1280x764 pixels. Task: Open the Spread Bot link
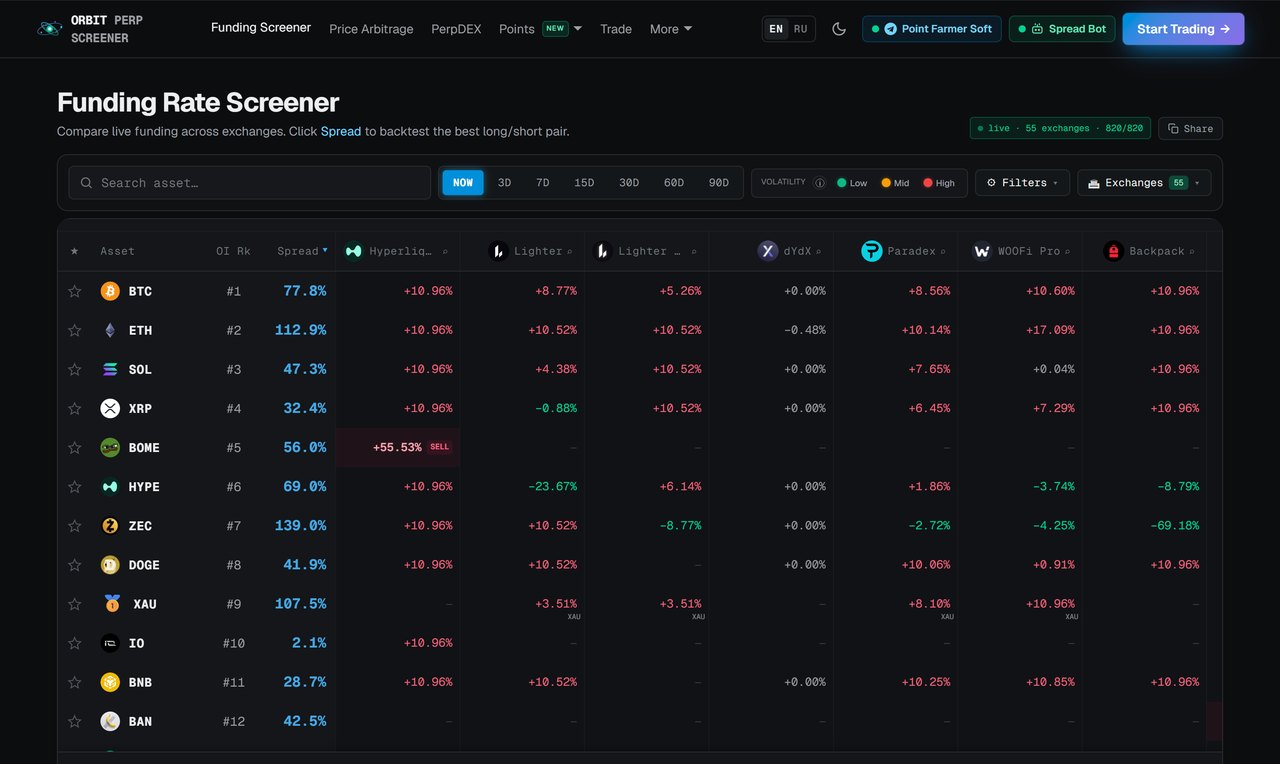1062,29
